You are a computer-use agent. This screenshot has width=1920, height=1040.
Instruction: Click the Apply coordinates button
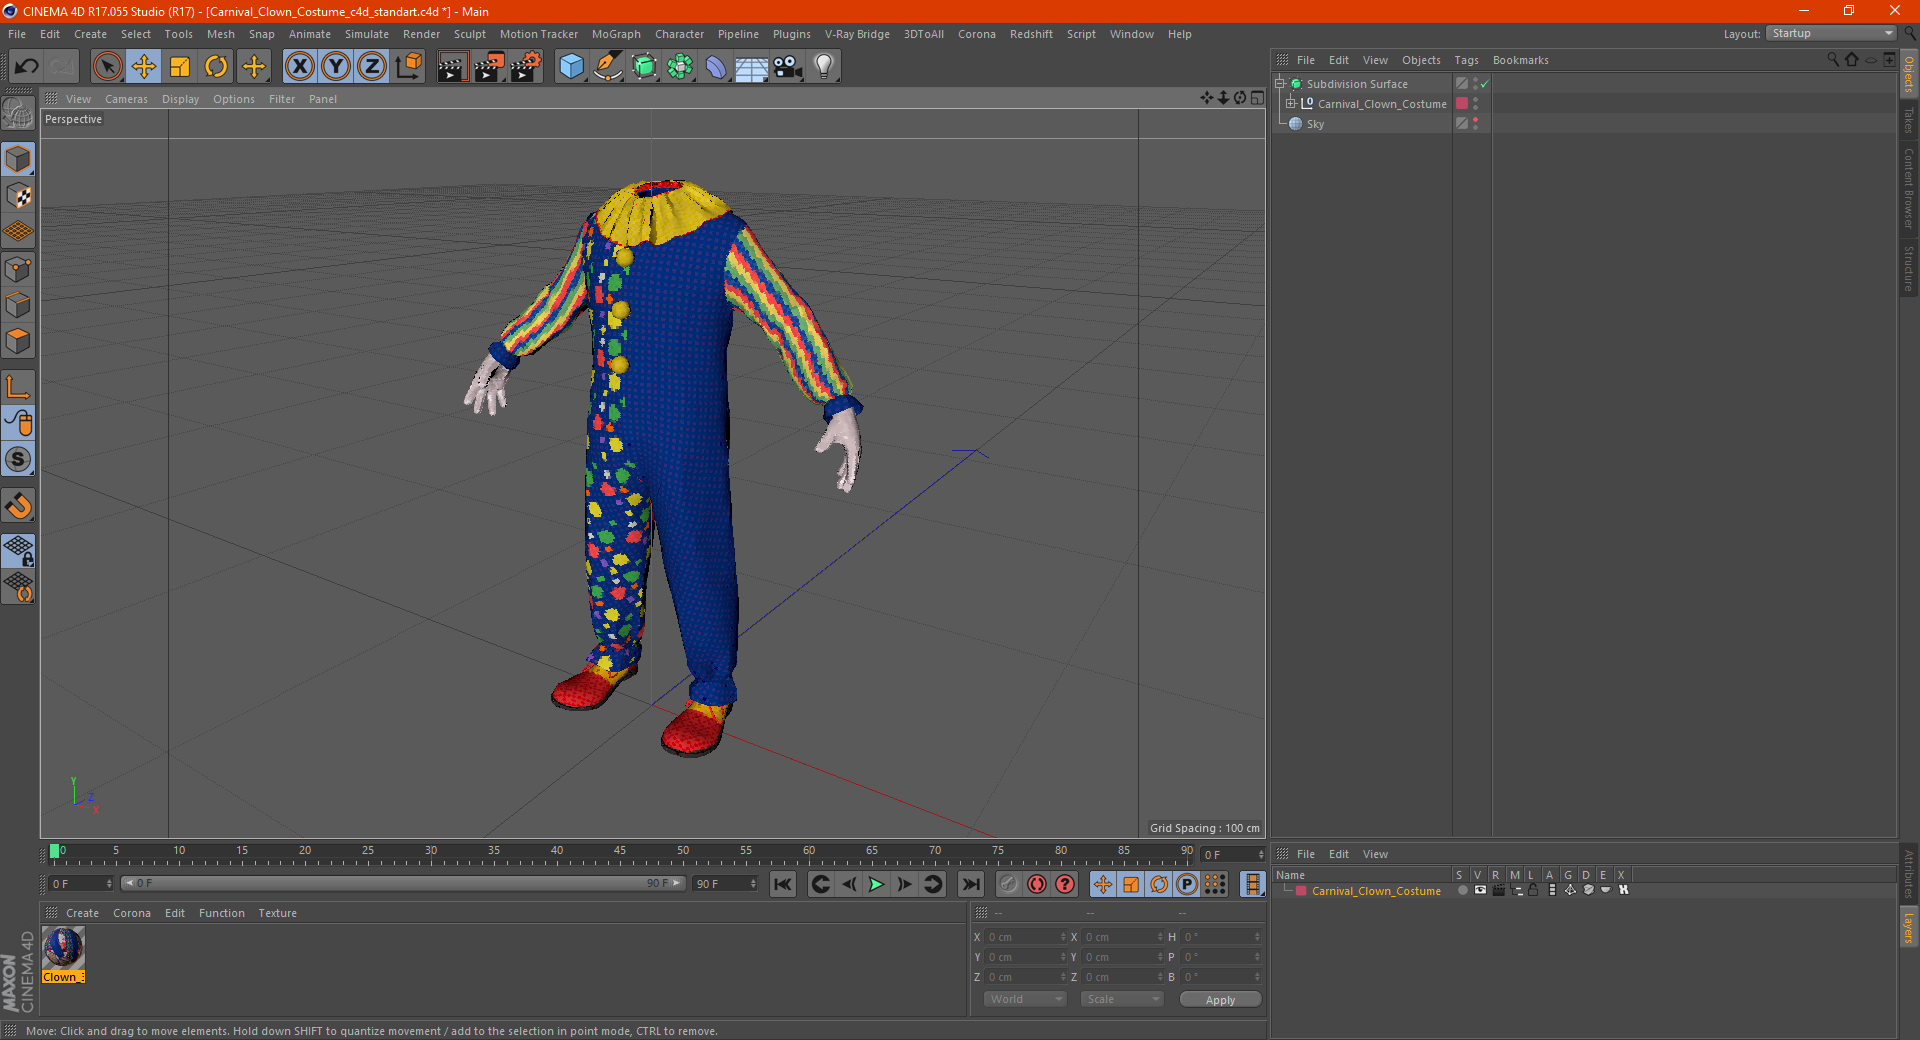[x=1220, y=1000]
